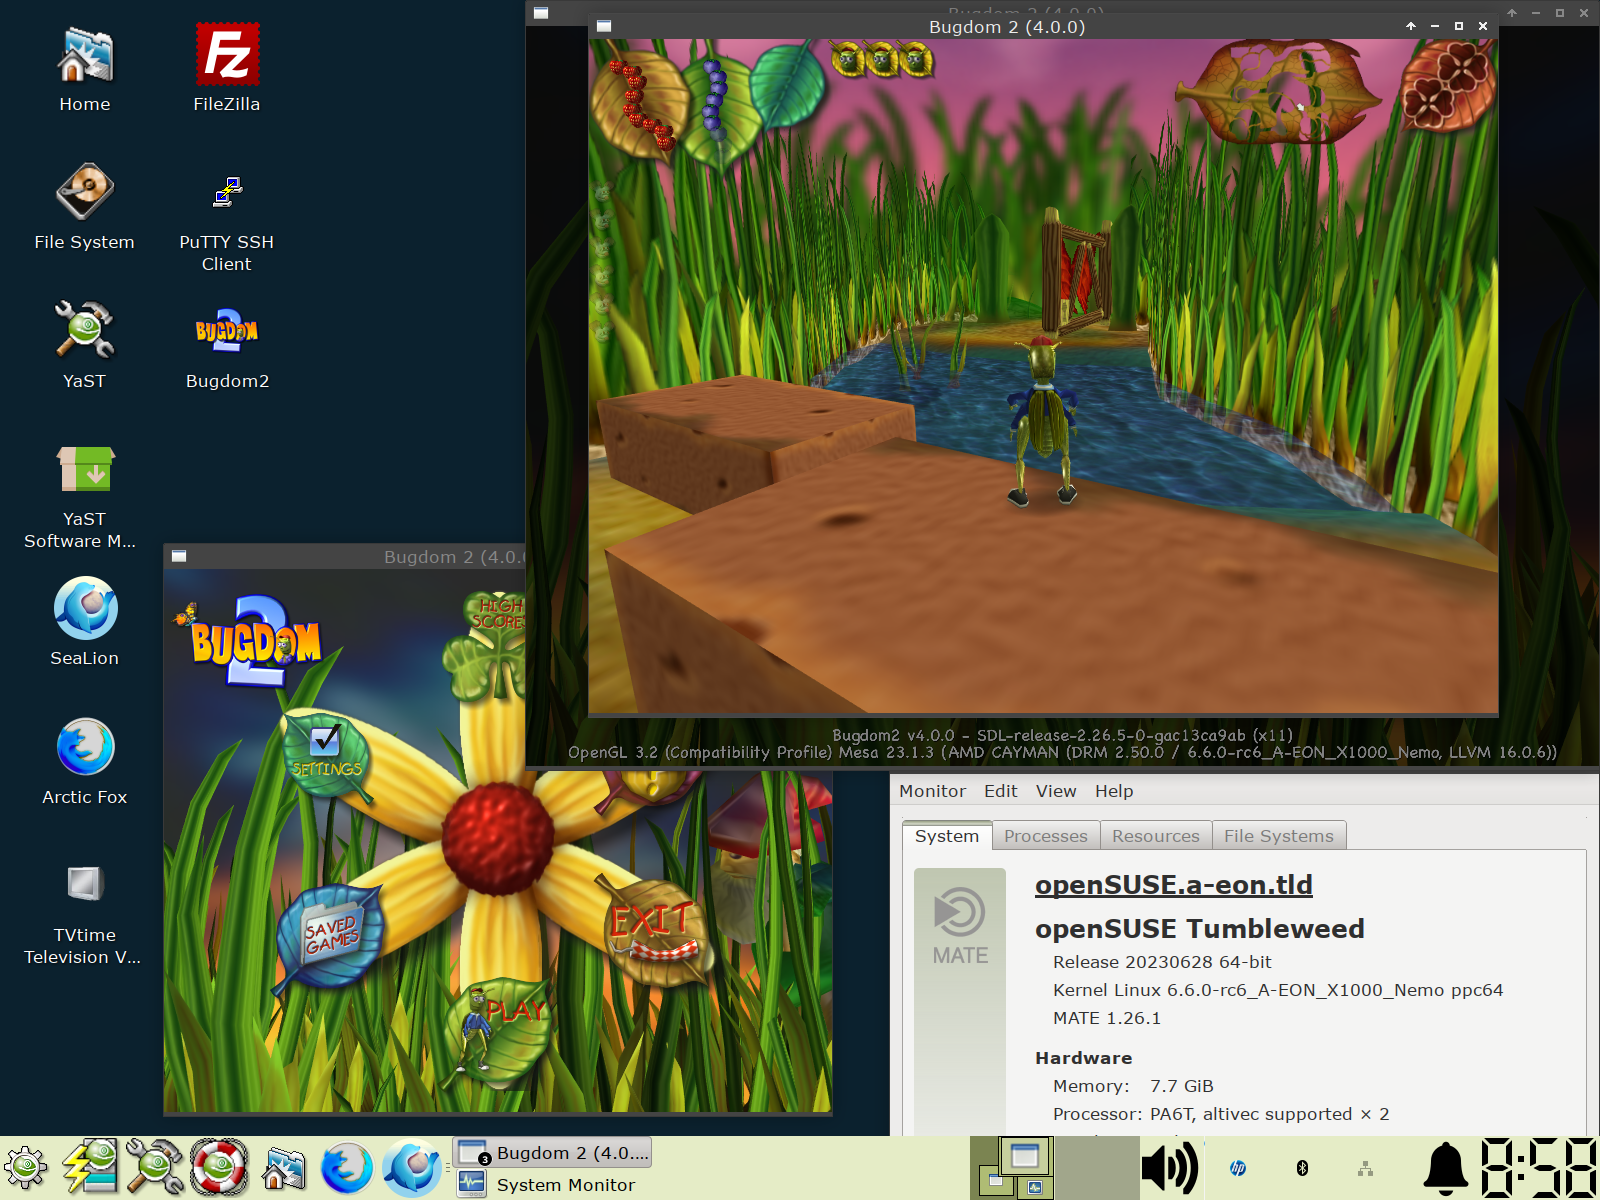
Task: Launch PuTTY SSH Client from desktop
Action: pyautogui.click(x=227, y=218)
